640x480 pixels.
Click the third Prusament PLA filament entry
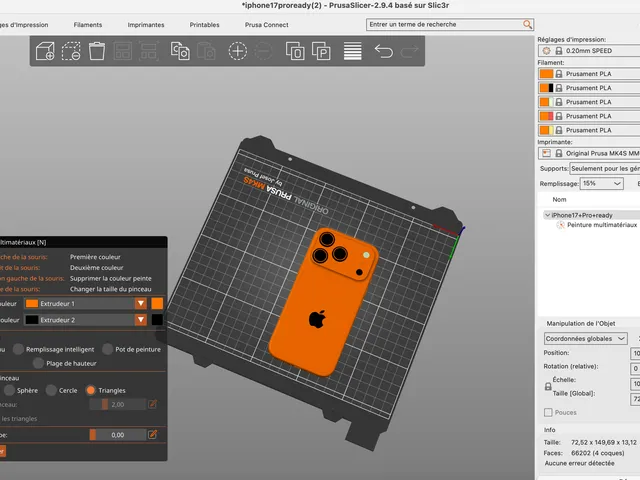click(x=589, y=102)
